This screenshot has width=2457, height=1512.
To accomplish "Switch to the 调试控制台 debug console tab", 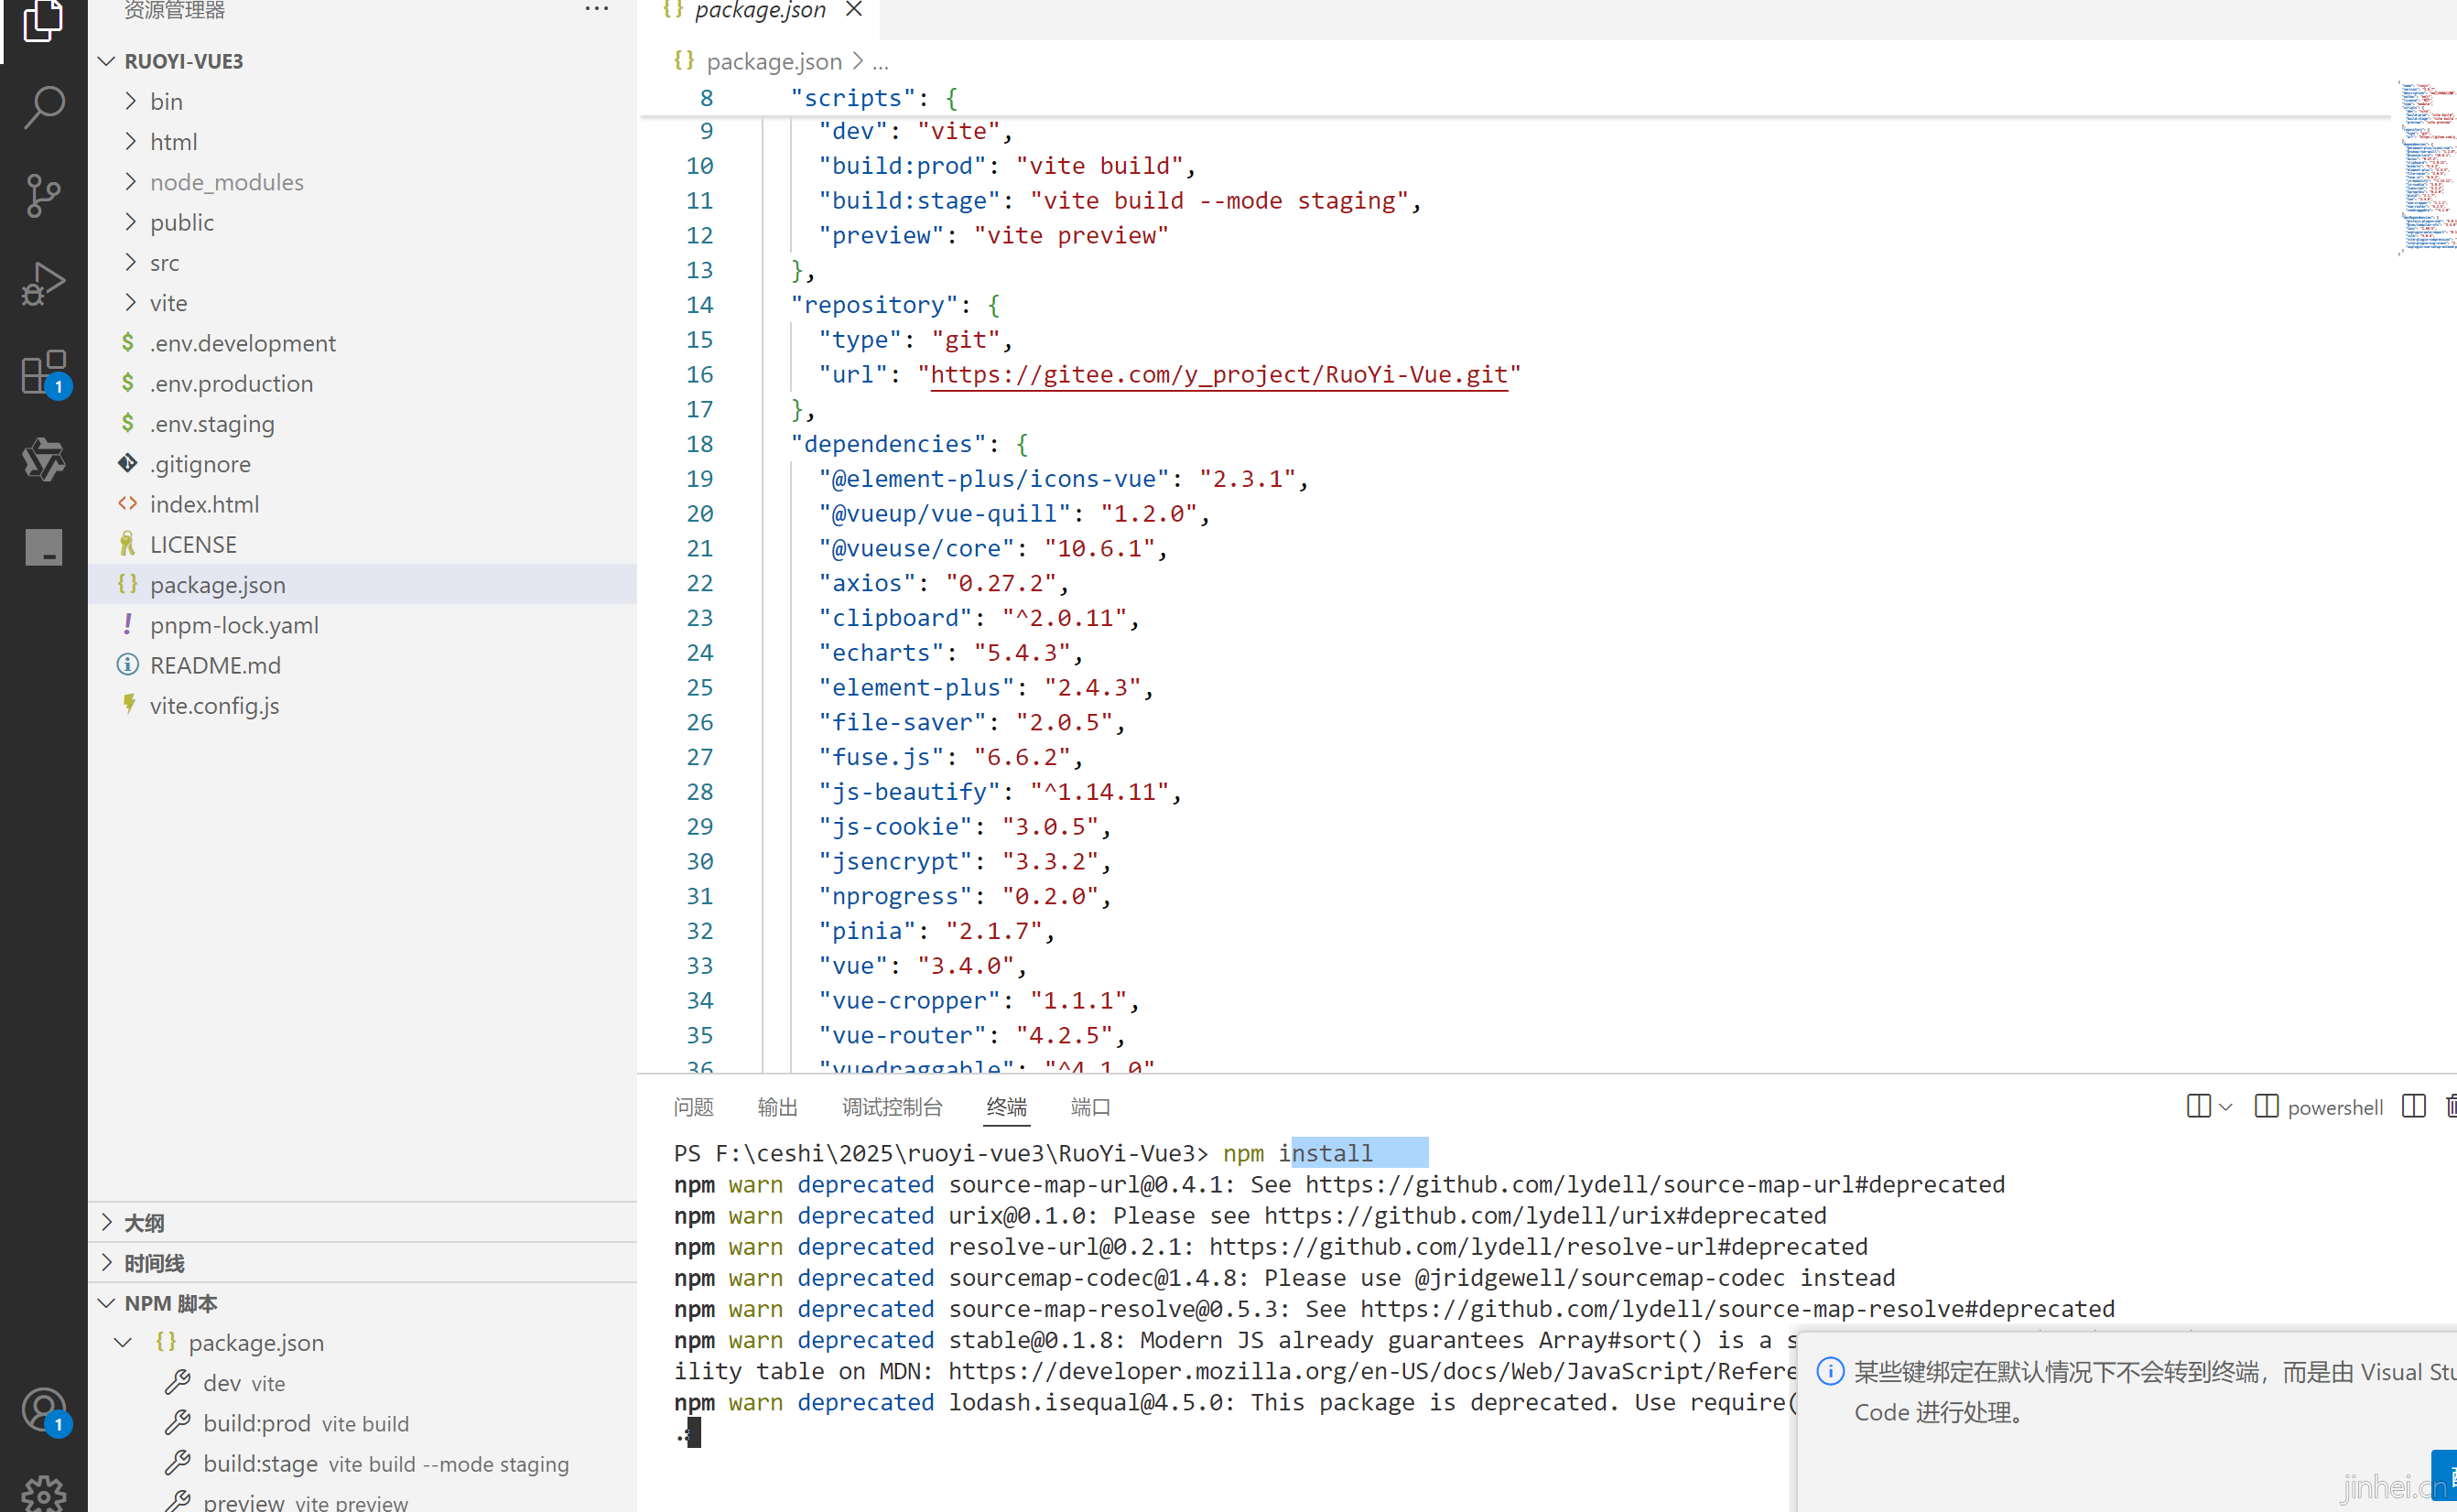I will (892, 1107).
